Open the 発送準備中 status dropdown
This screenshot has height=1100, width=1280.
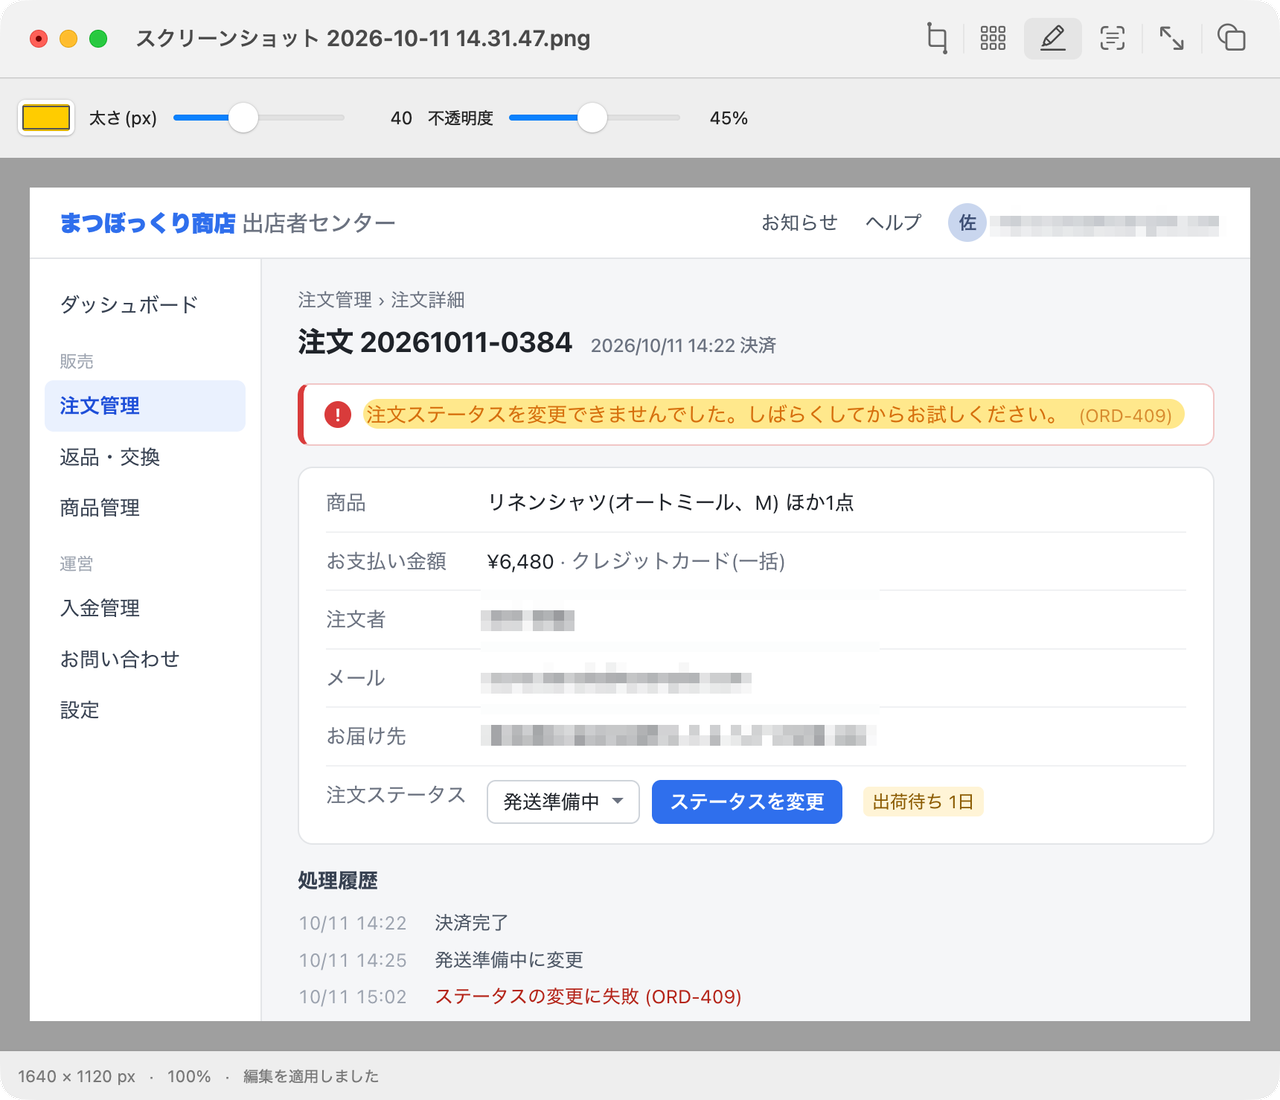pos(563,802)
